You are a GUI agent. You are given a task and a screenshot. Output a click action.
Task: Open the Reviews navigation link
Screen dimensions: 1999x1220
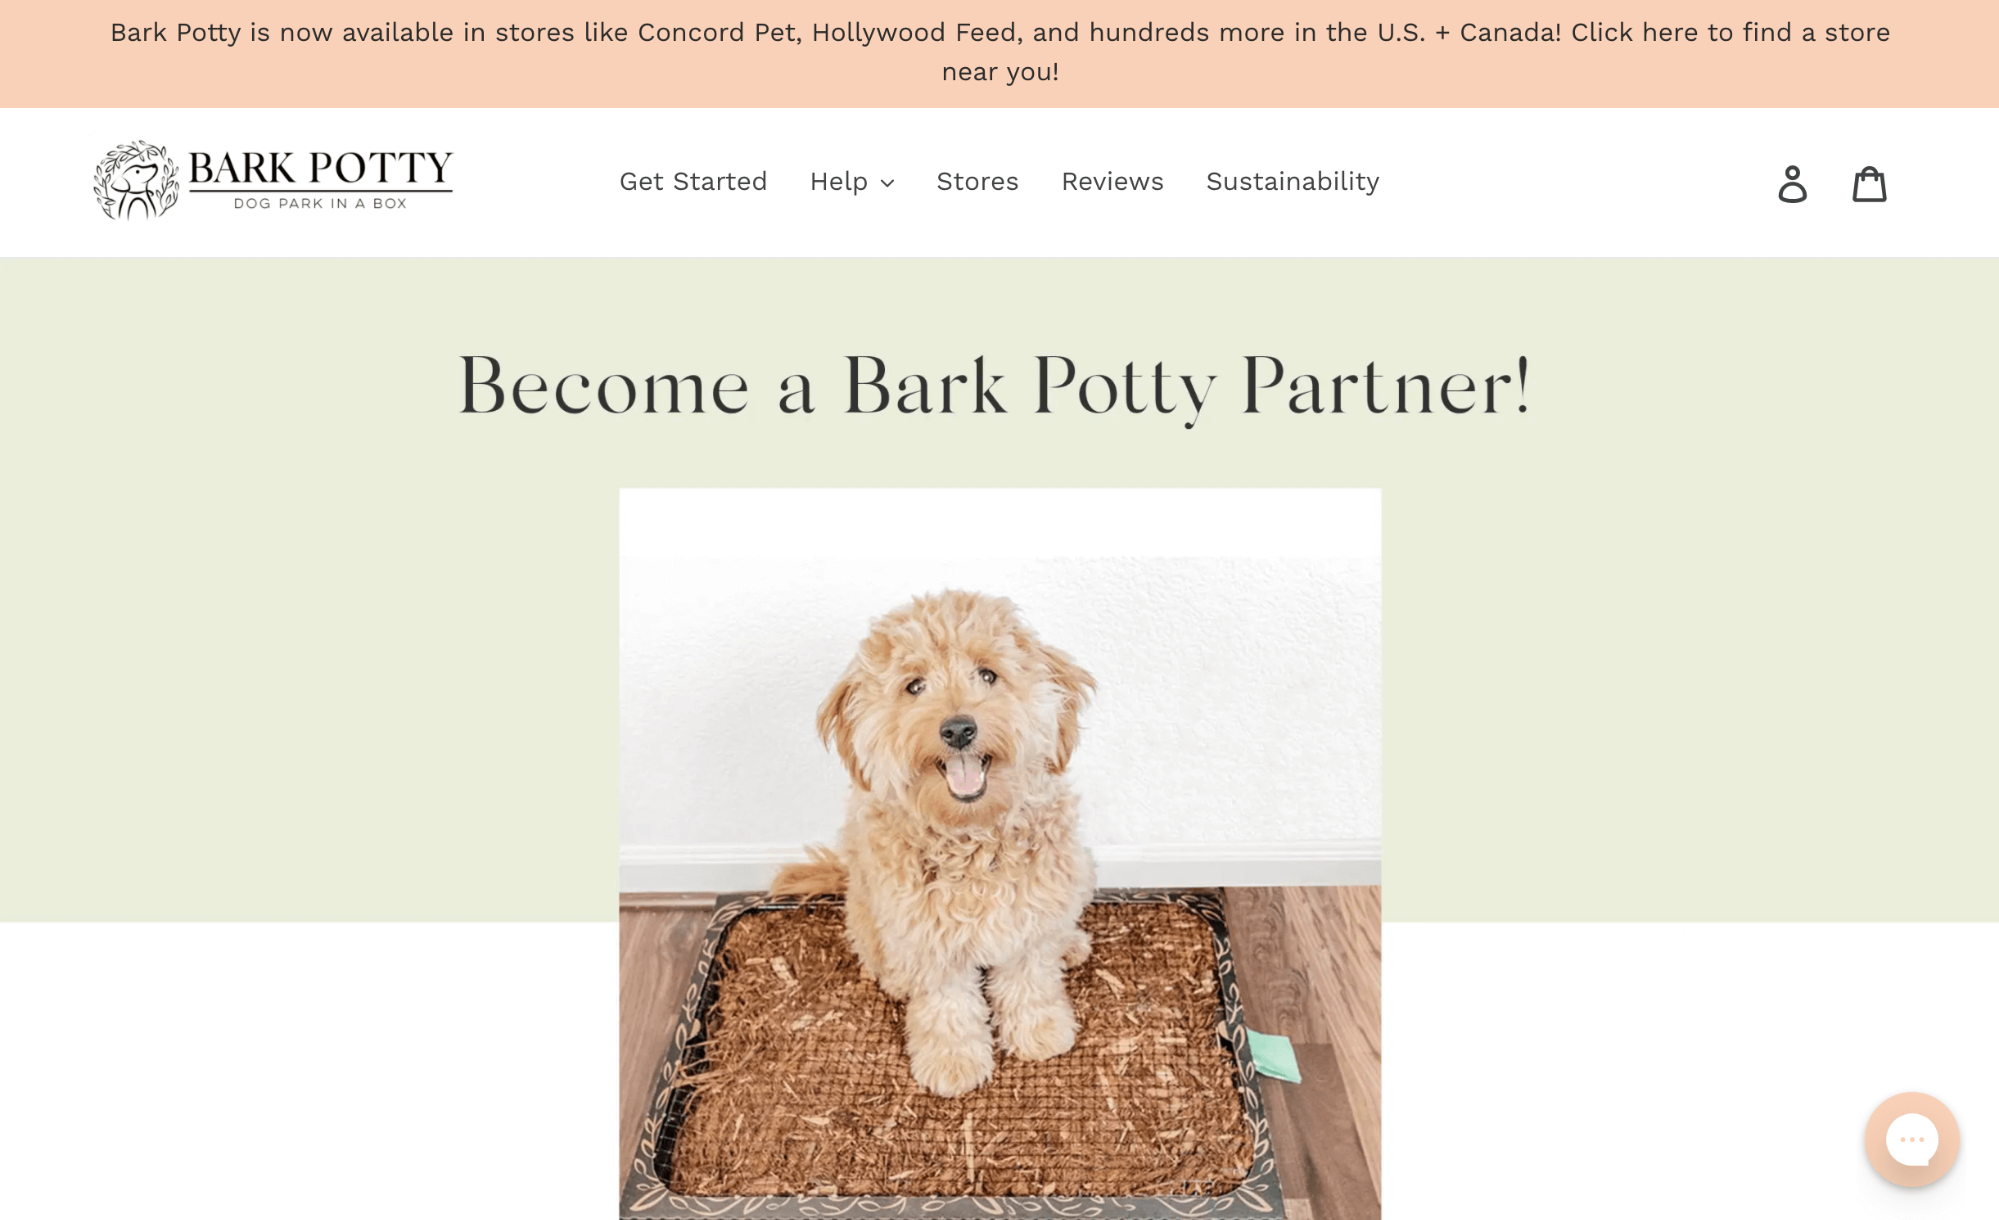click(x=1112, y=181)
